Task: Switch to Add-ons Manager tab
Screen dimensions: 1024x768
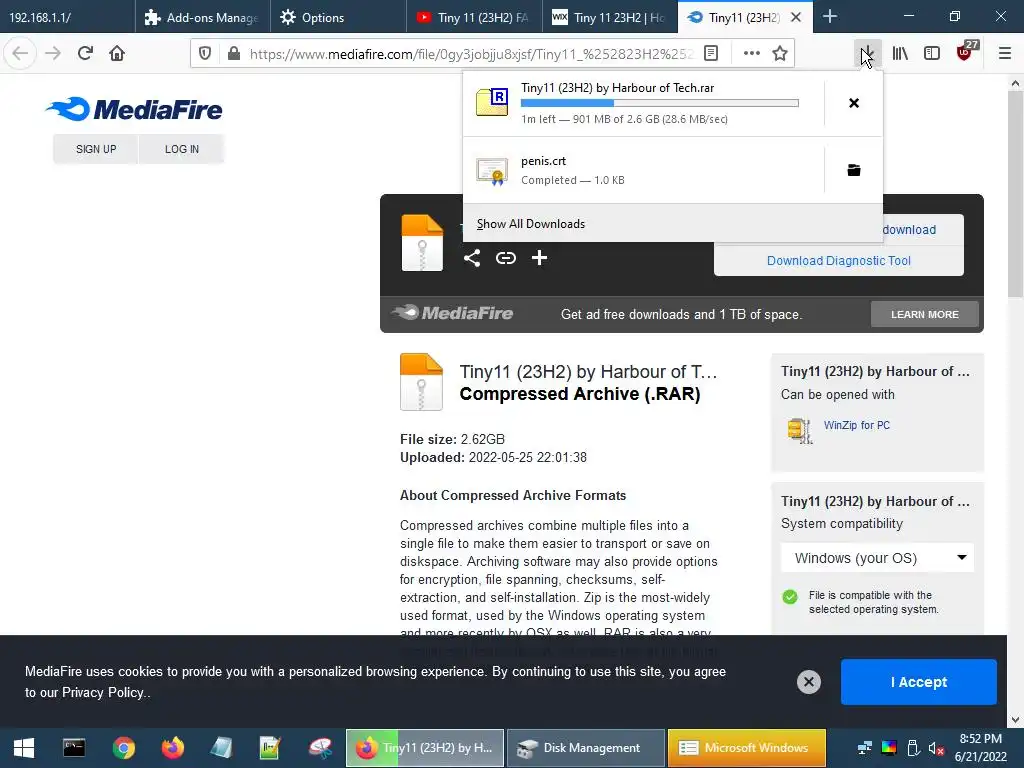Action: pyautogui.click(x=203, y=17)
